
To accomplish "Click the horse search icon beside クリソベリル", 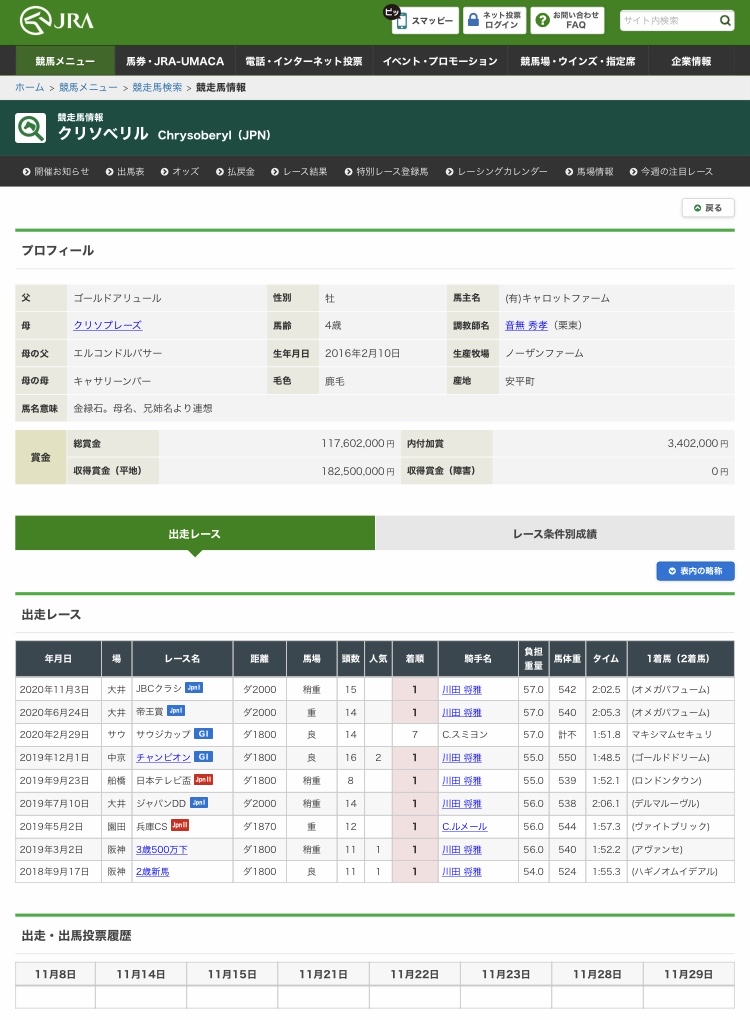I will click(x=30, y=127).
